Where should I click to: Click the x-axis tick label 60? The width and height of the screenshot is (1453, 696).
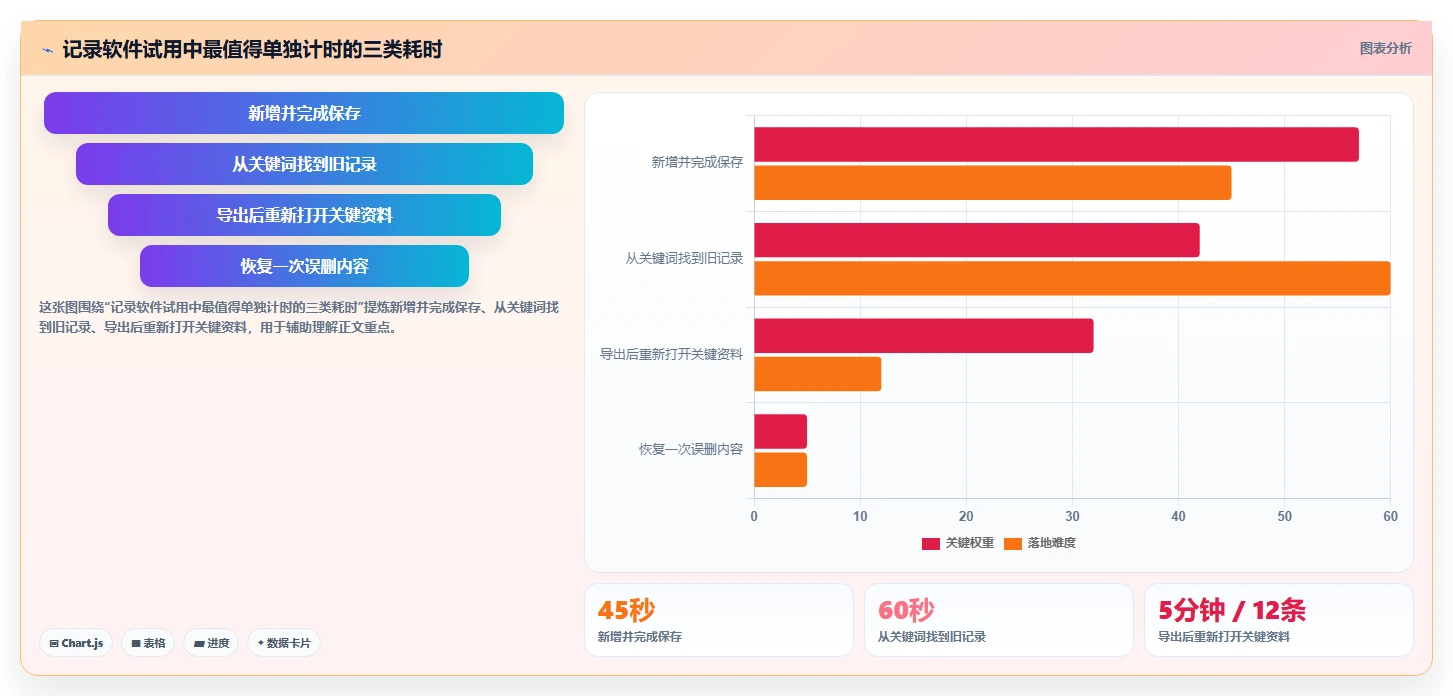(x=1390, y=516)
